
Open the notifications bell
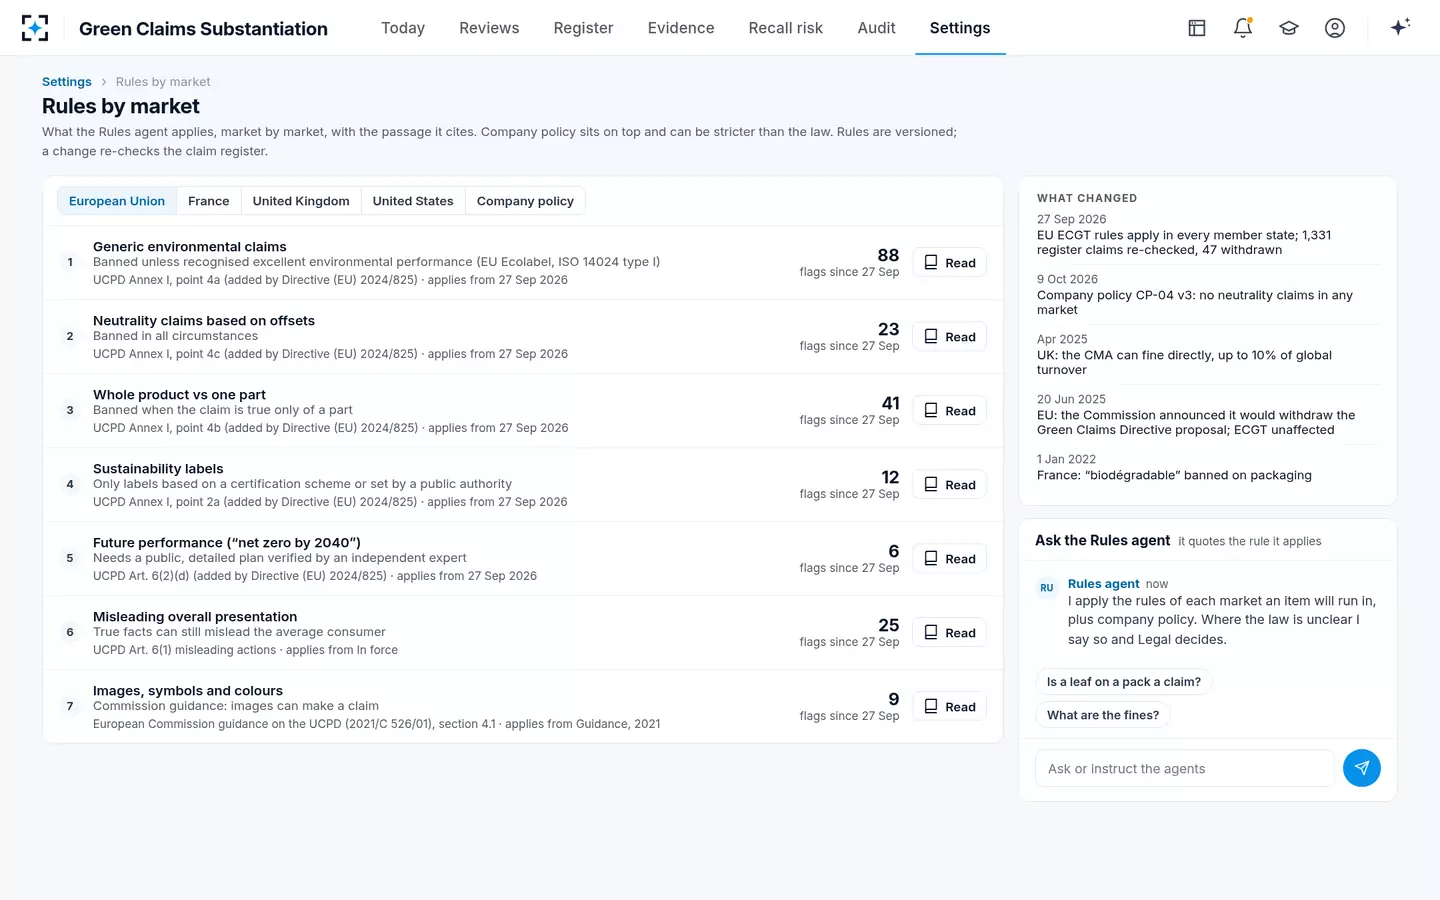1243,28
